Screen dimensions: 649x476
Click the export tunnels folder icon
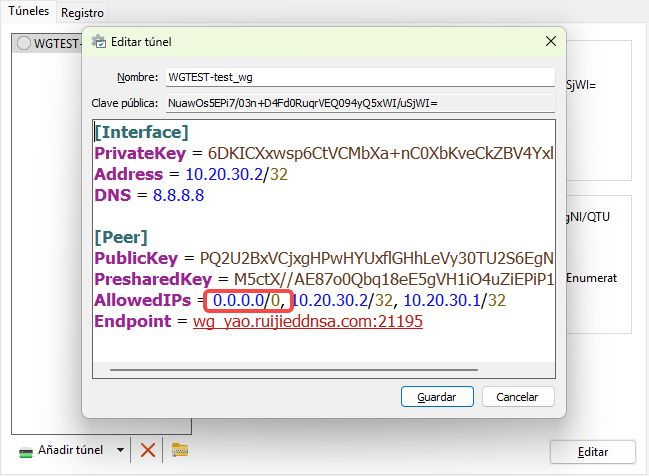[180, 450]
